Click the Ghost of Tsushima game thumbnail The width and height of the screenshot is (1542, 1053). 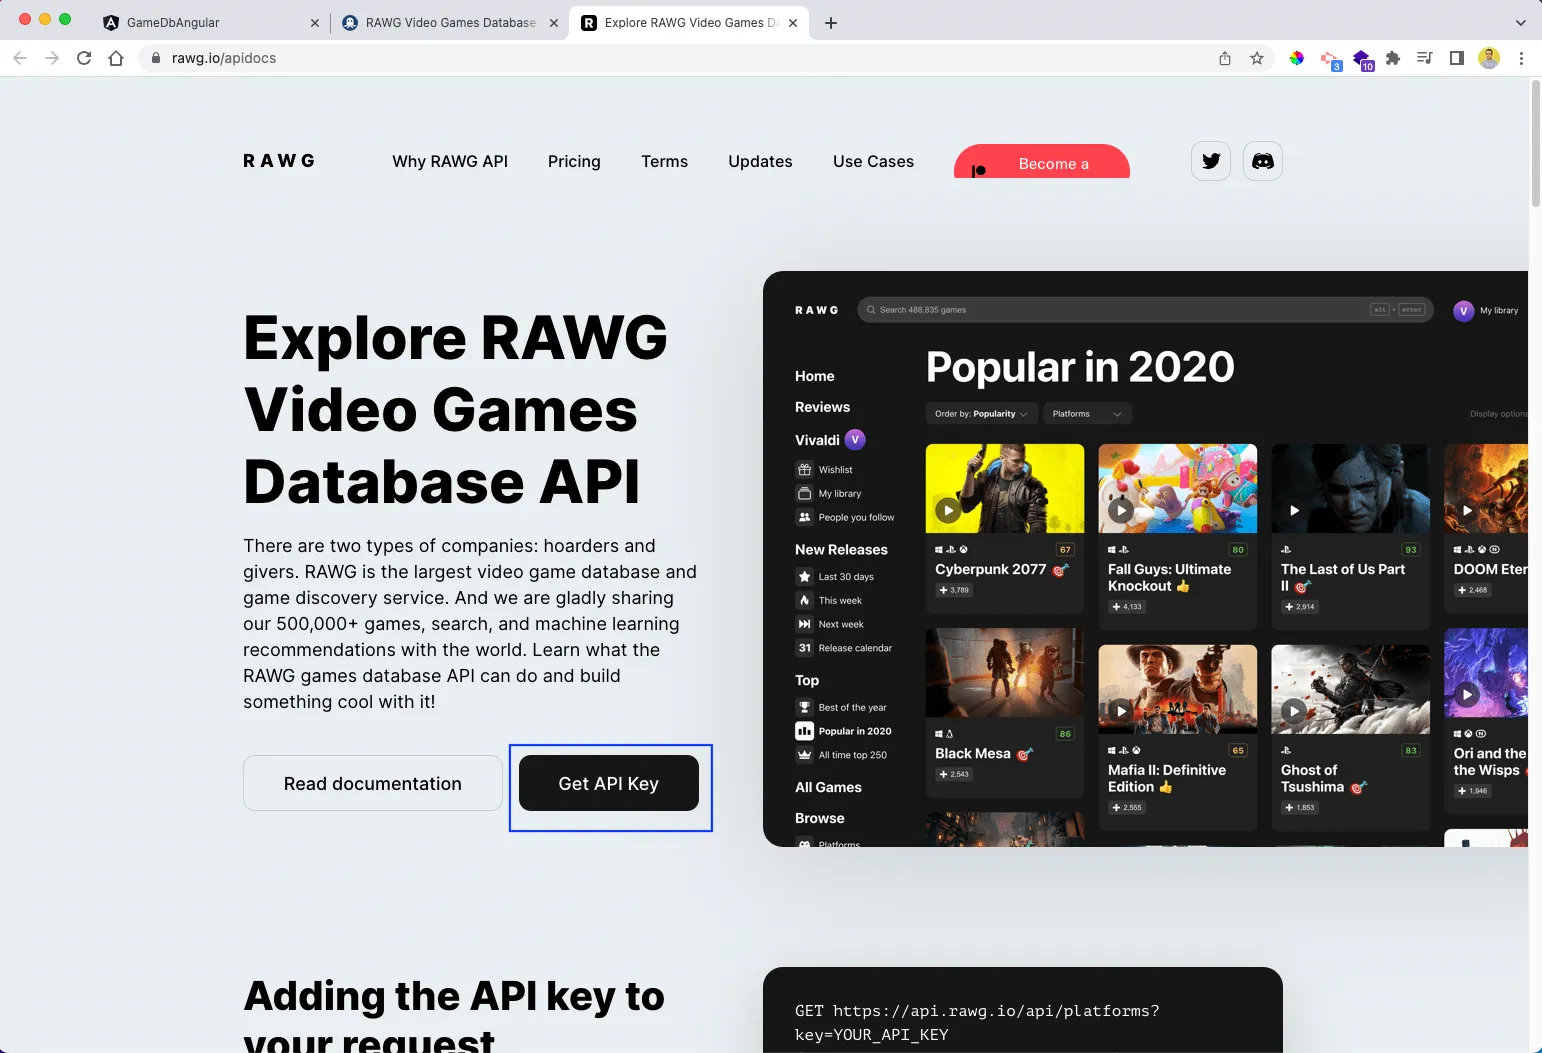click(x=1350, y=690)
